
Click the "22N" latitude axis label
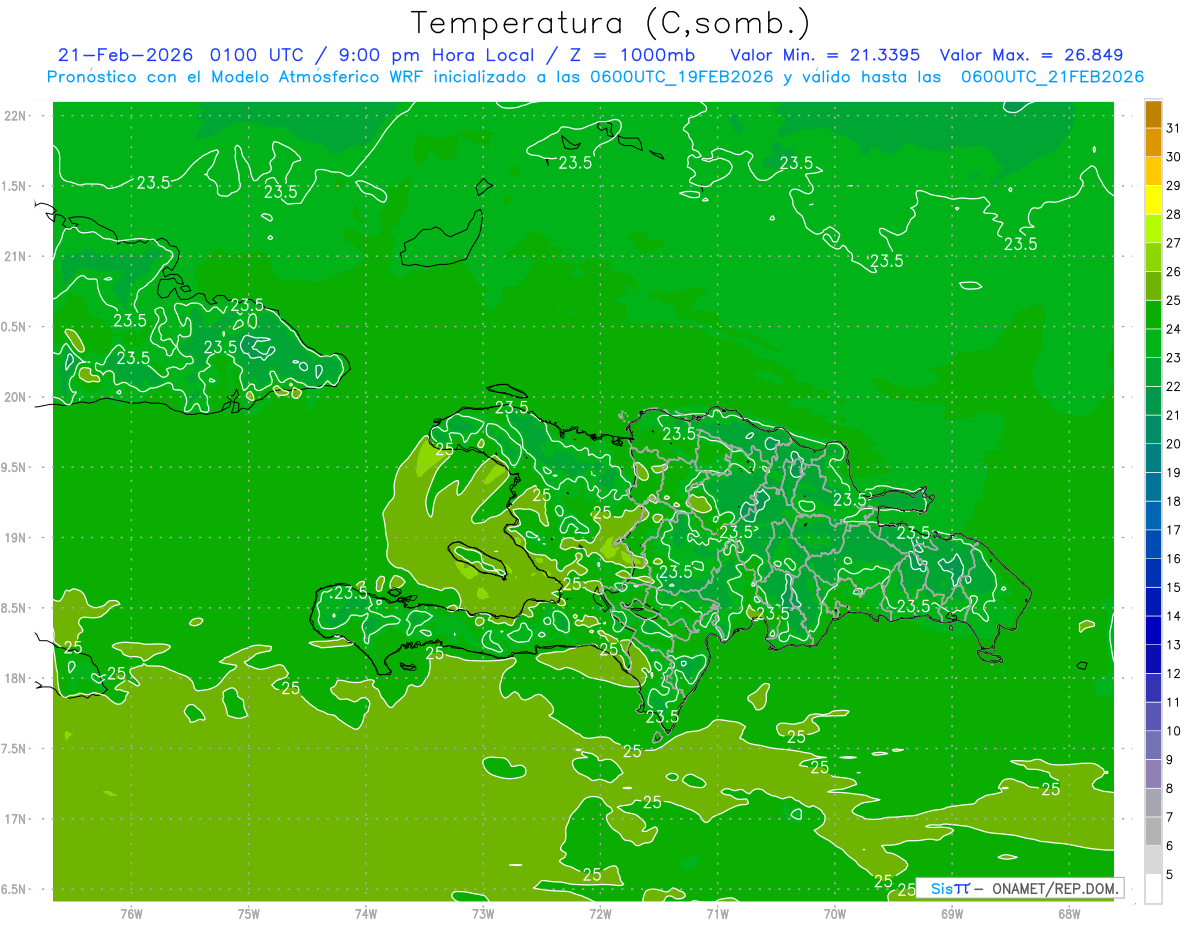coord(14,116)
